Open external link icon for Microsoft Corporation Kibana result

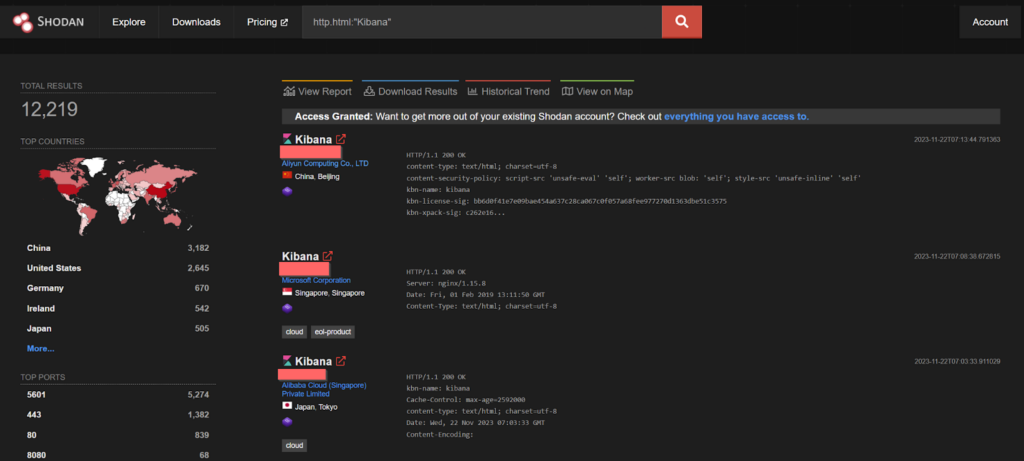[x=327, y=256]
